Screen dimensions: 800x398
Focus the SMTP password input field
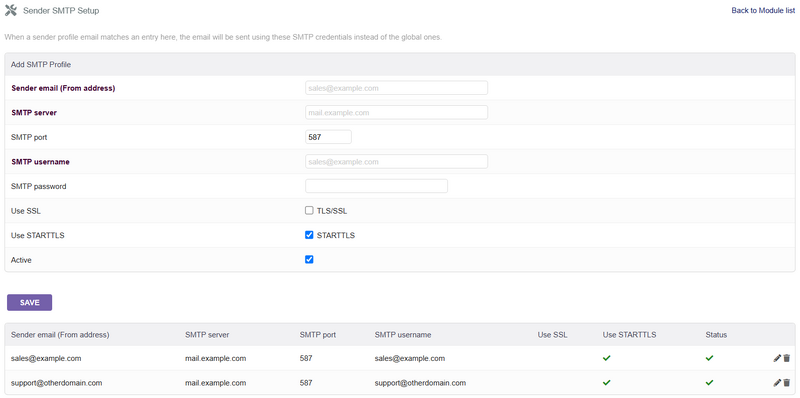point(376,186)
